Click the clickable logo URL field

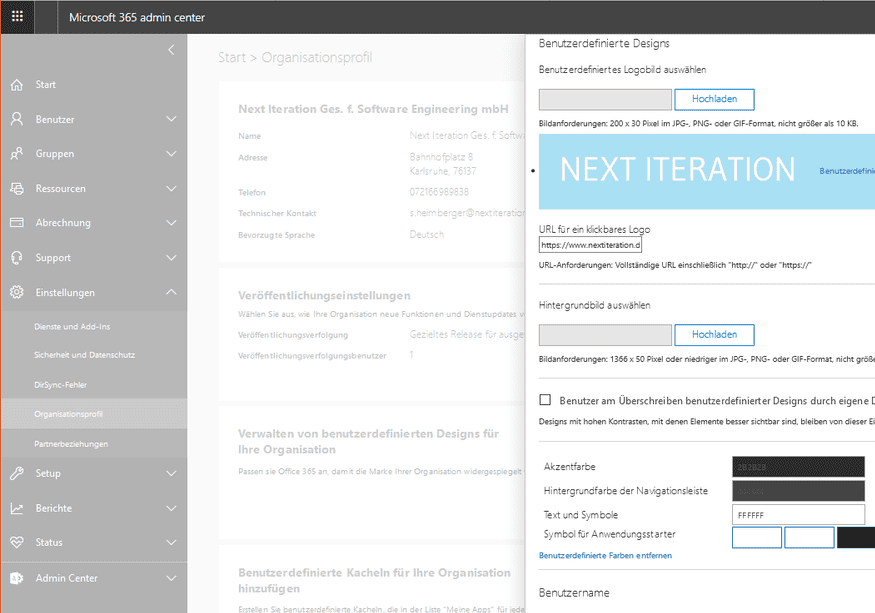pos(590,245)
